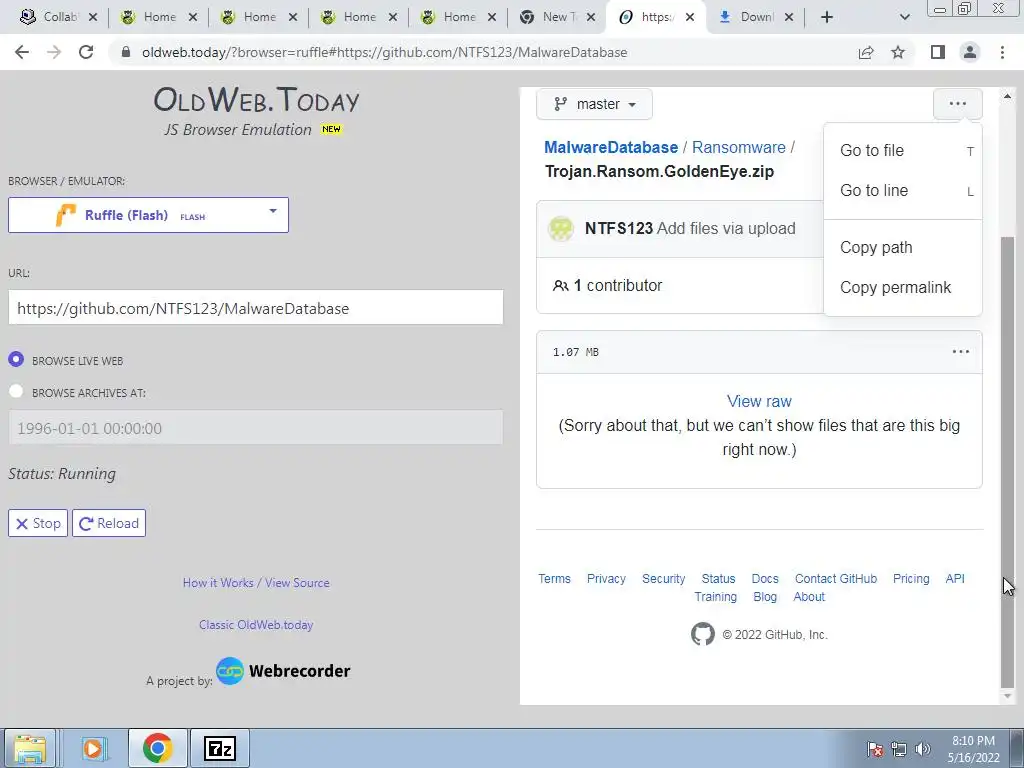Click GitHub octocat logo in footer
The image size is (1024, 768).
point(703,634)
